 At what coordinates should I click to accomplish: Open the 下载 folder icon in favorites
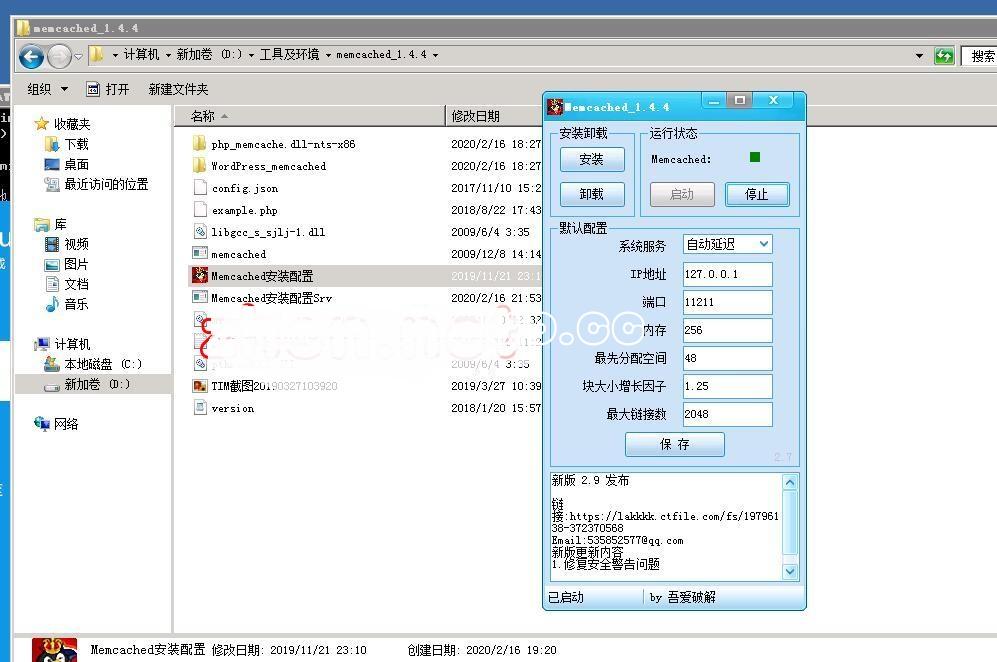tap(52, 144)
